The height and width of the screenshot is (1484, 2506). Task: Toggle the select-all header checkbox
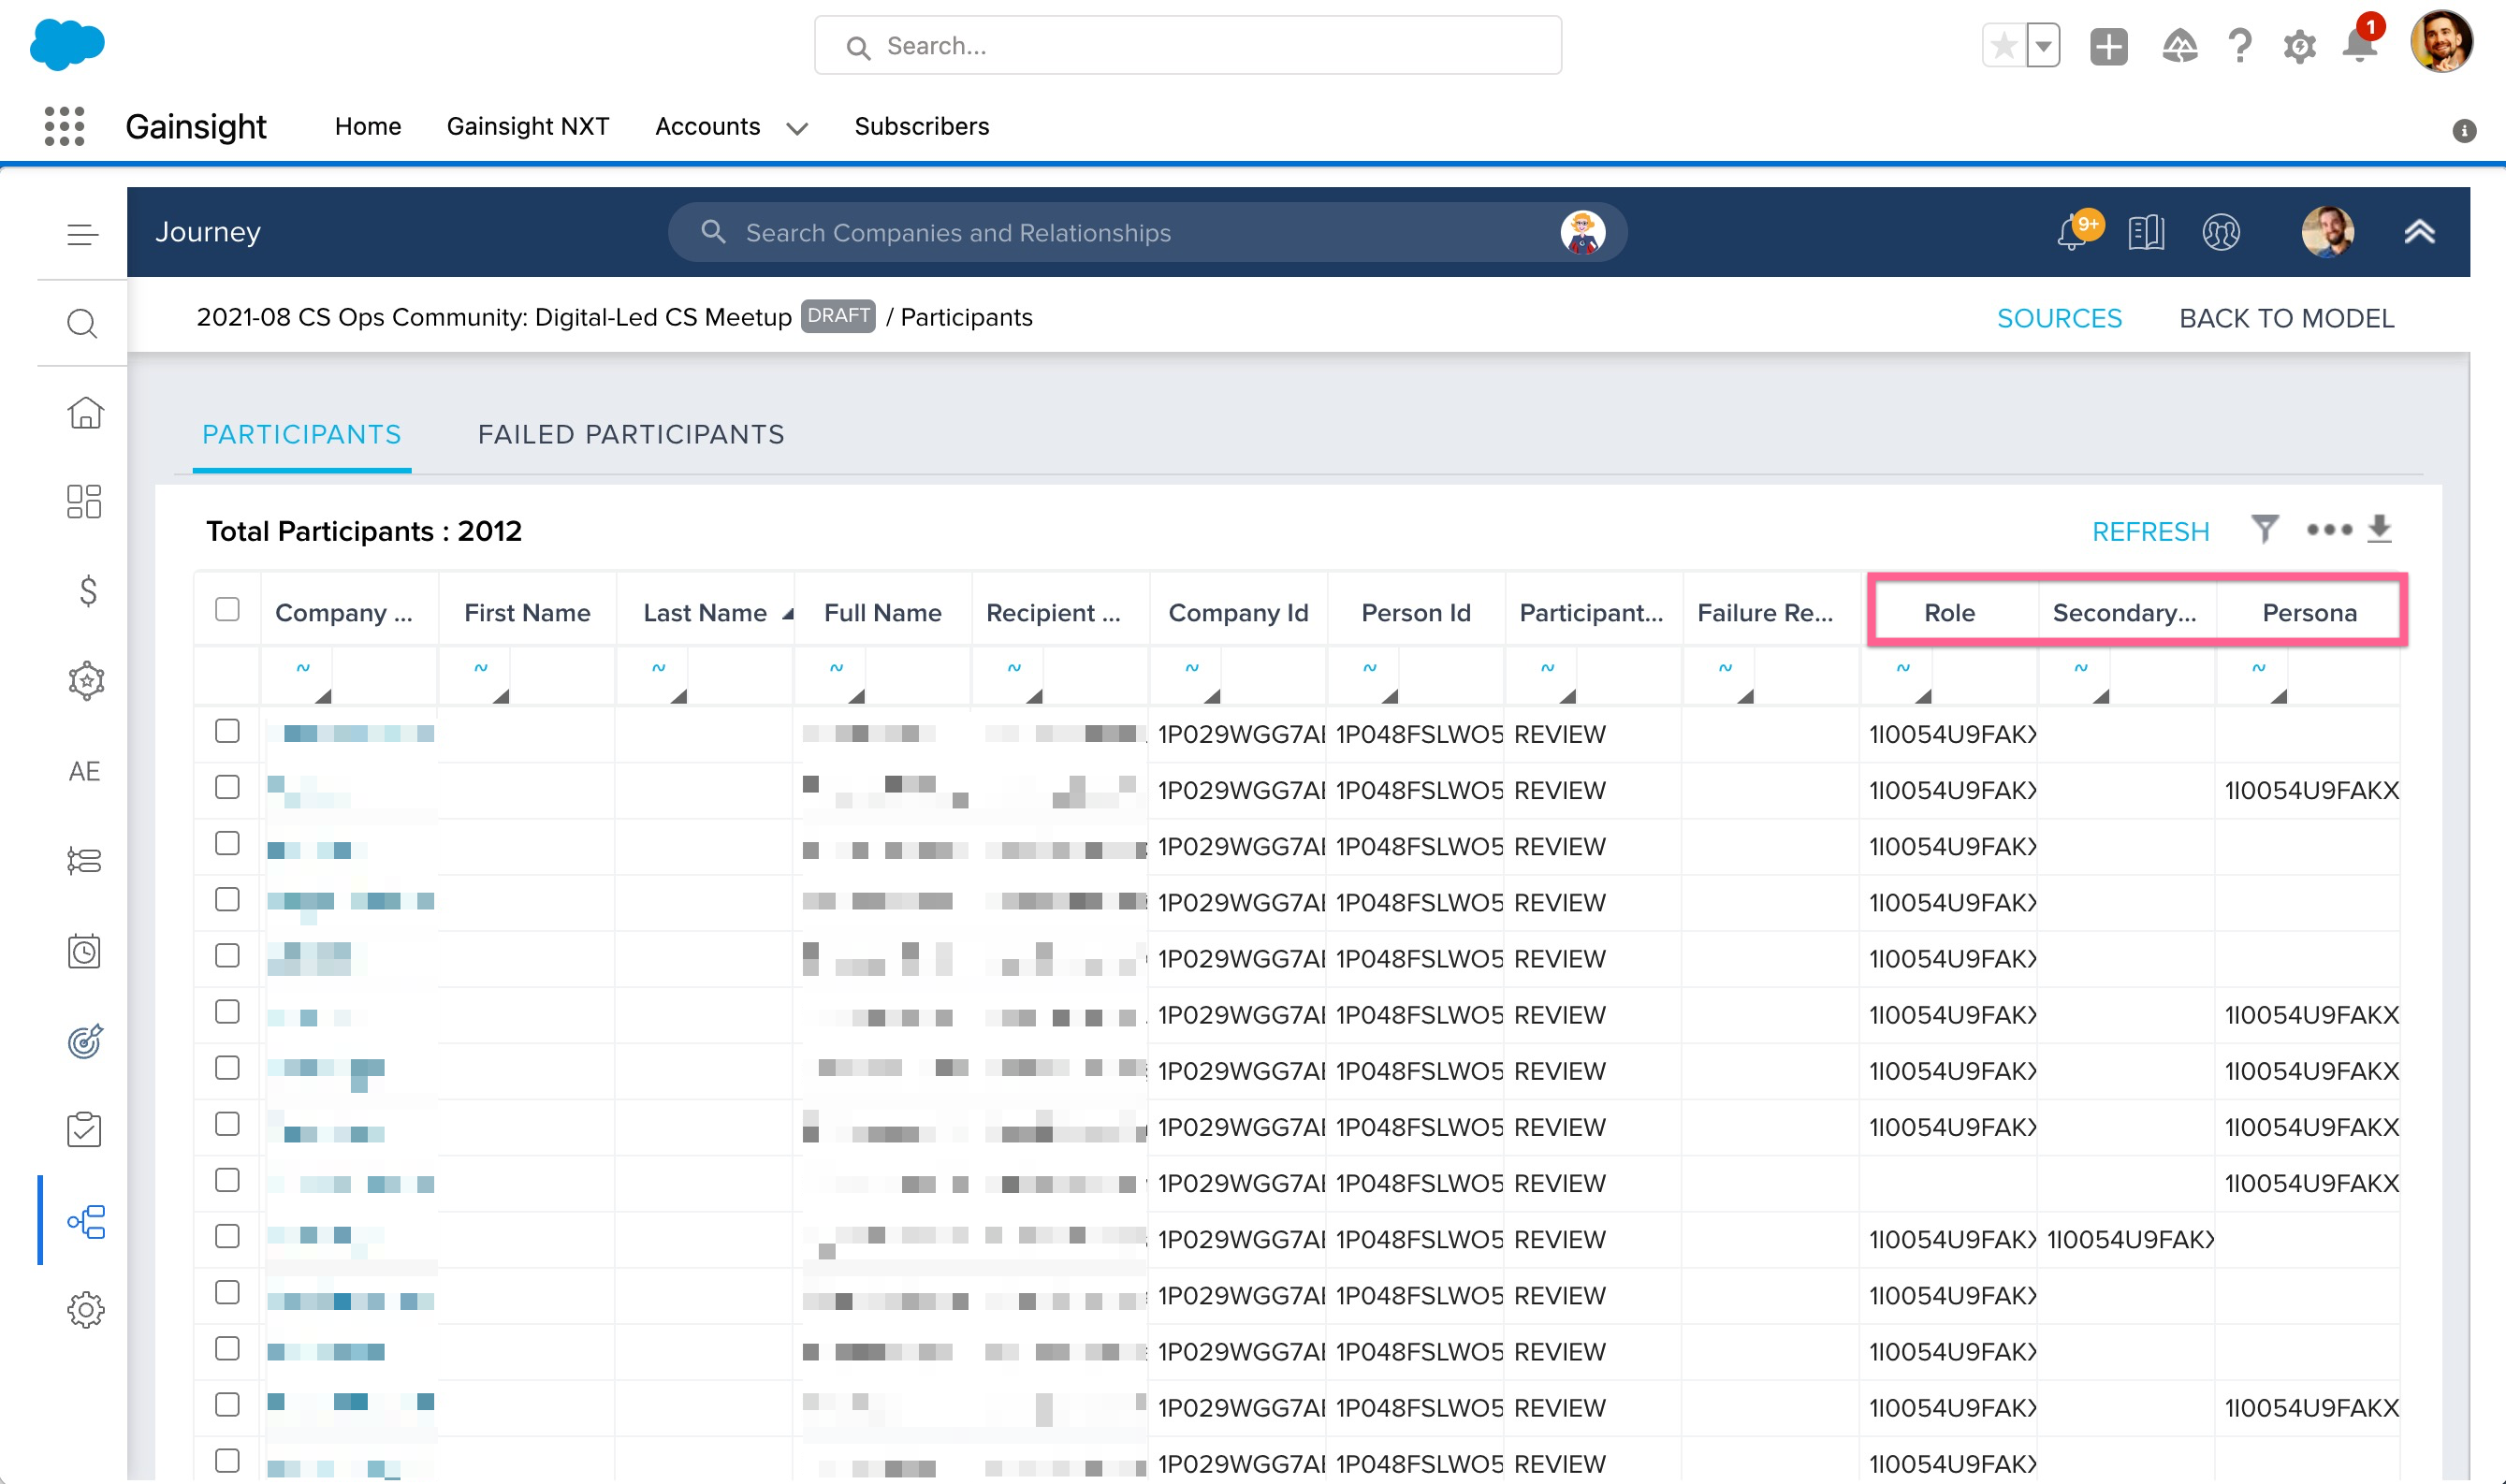227,610
